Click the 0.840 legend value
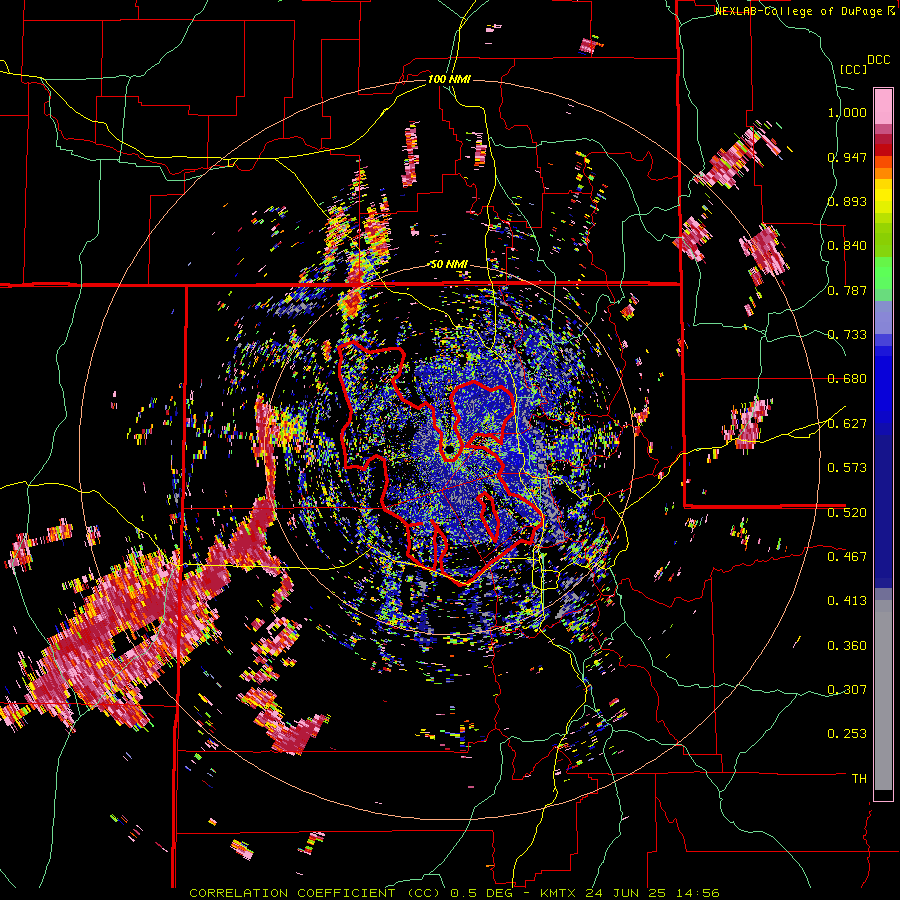The height and width of the screenshot is (900, 900). pyautogui.click(x=847, y=246)
